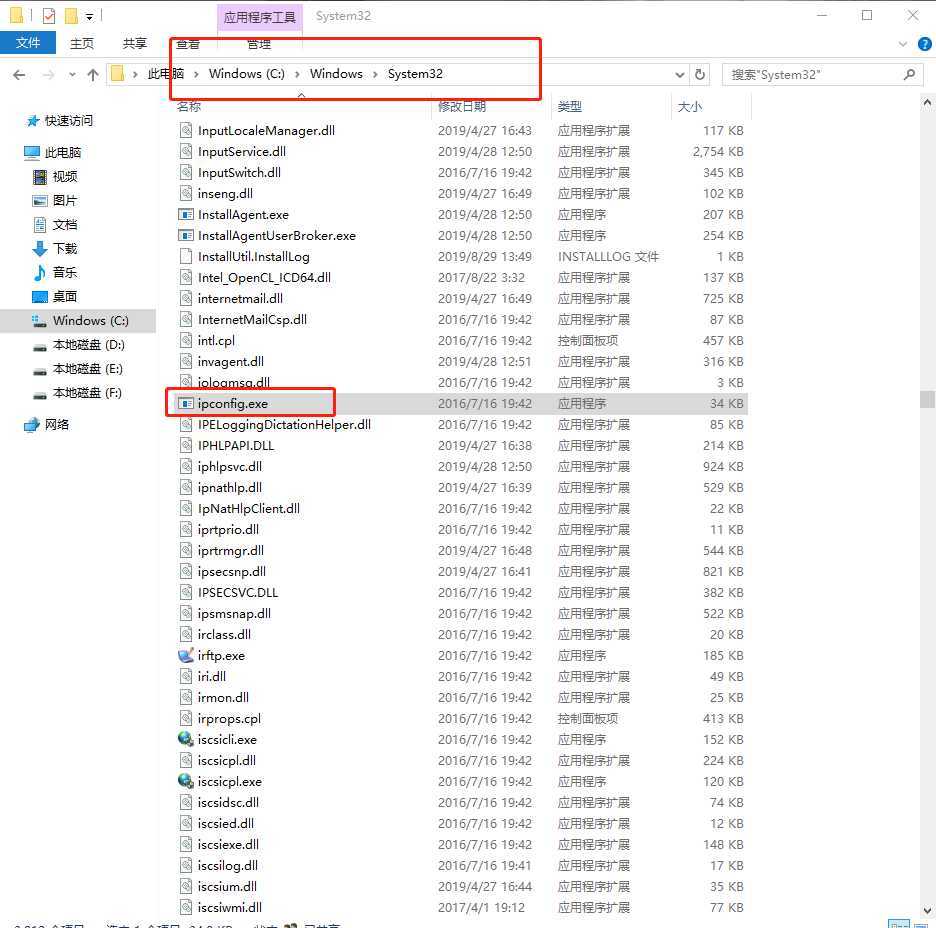
Task: Open the 文件 menu
Action: pyautogui.click(x=27, y=43)
